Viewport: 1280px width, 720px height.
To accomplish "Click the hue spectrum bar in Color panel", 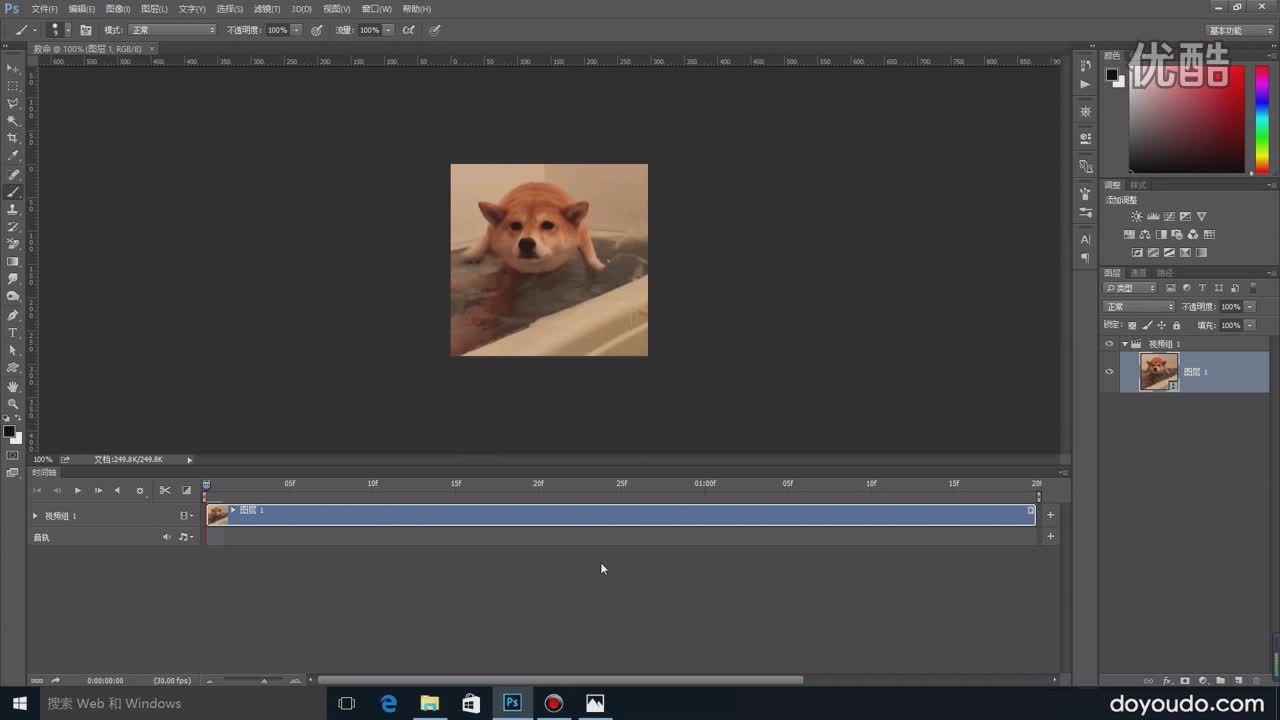I will point(1262,119).
